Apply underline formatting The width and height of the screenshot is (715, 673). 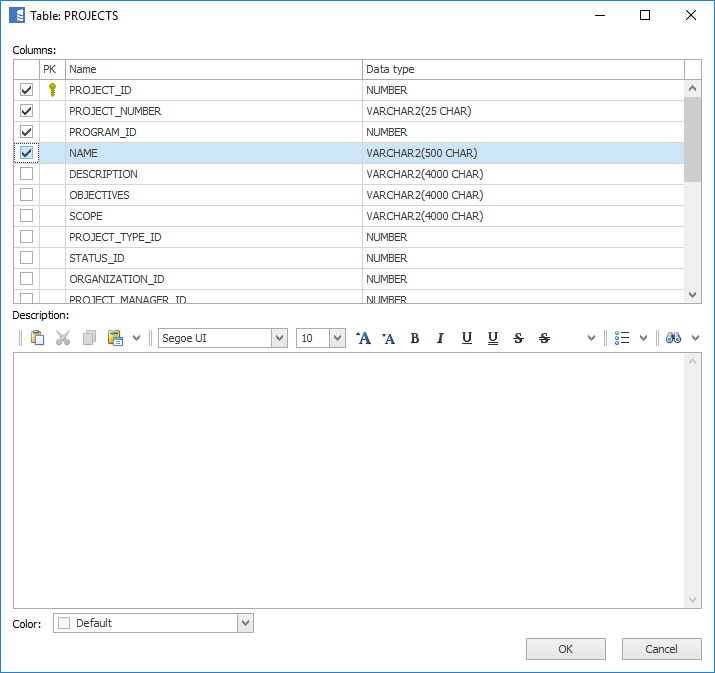click(467, 338)
